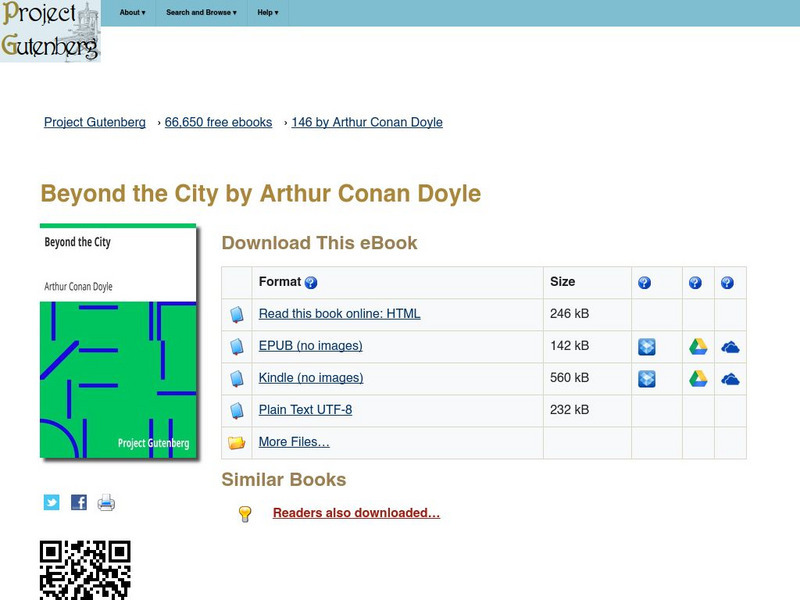This screenshot has width=800, height=600.
Task: Click the lightbulb next to Readers also downloaded
Action: (x=245, y=512)
